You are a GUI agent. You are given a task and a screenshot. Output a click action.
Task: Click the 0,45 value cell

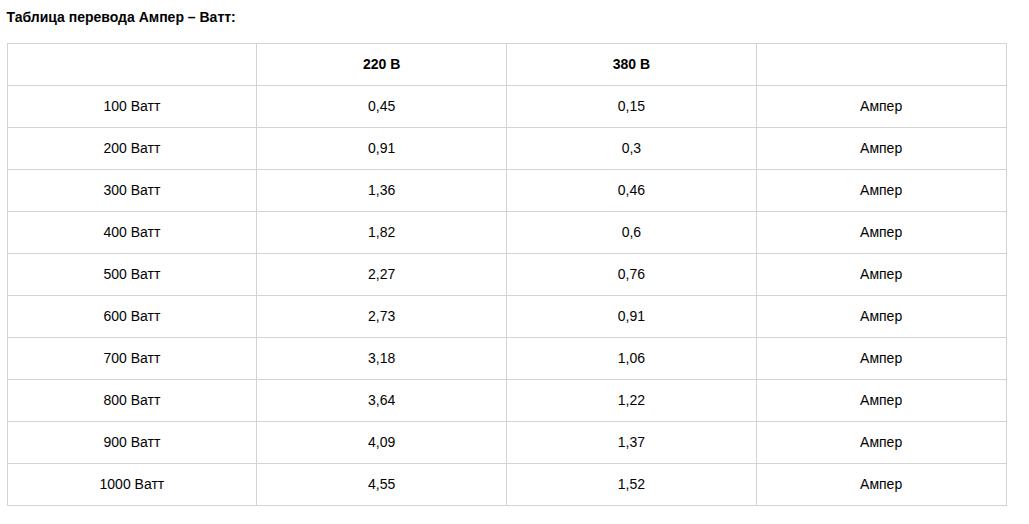coord(381,106)
